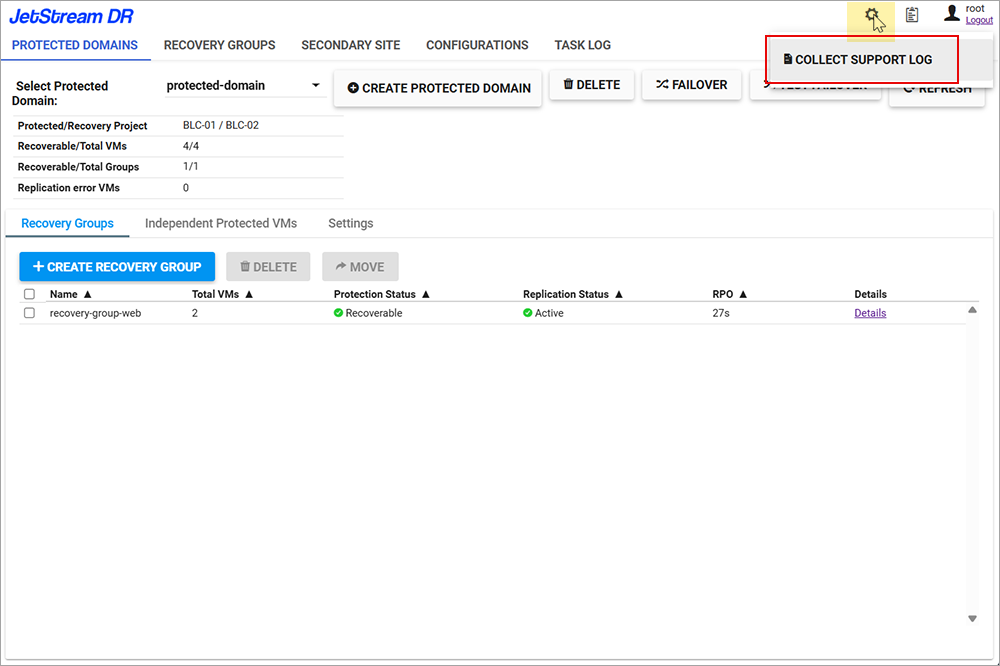Open the Secondary Site tab

pos(350,45)
